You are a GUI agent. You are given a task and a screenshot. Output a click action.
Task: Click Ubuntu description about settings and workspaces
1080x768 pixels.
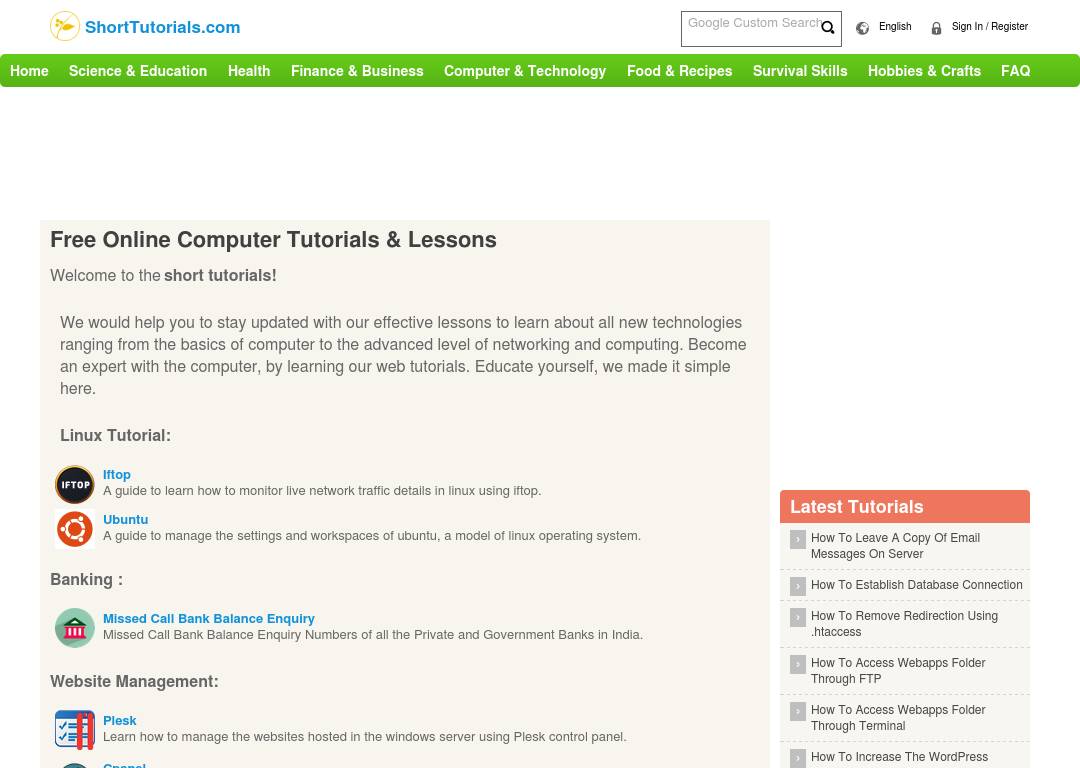(371, 535)
